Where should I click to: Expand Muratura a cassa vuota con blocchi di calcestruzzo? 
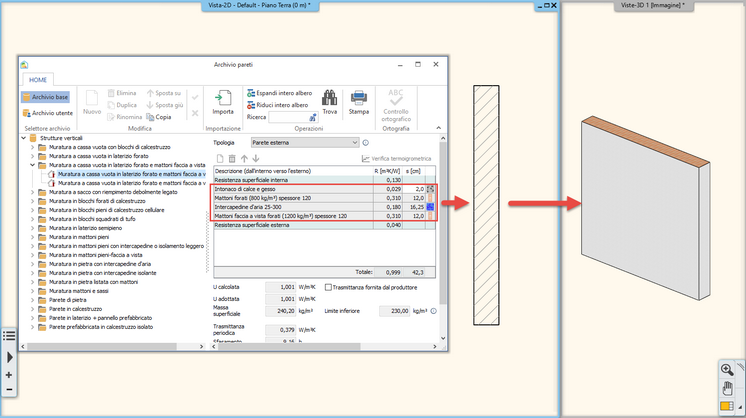(32, 147)
